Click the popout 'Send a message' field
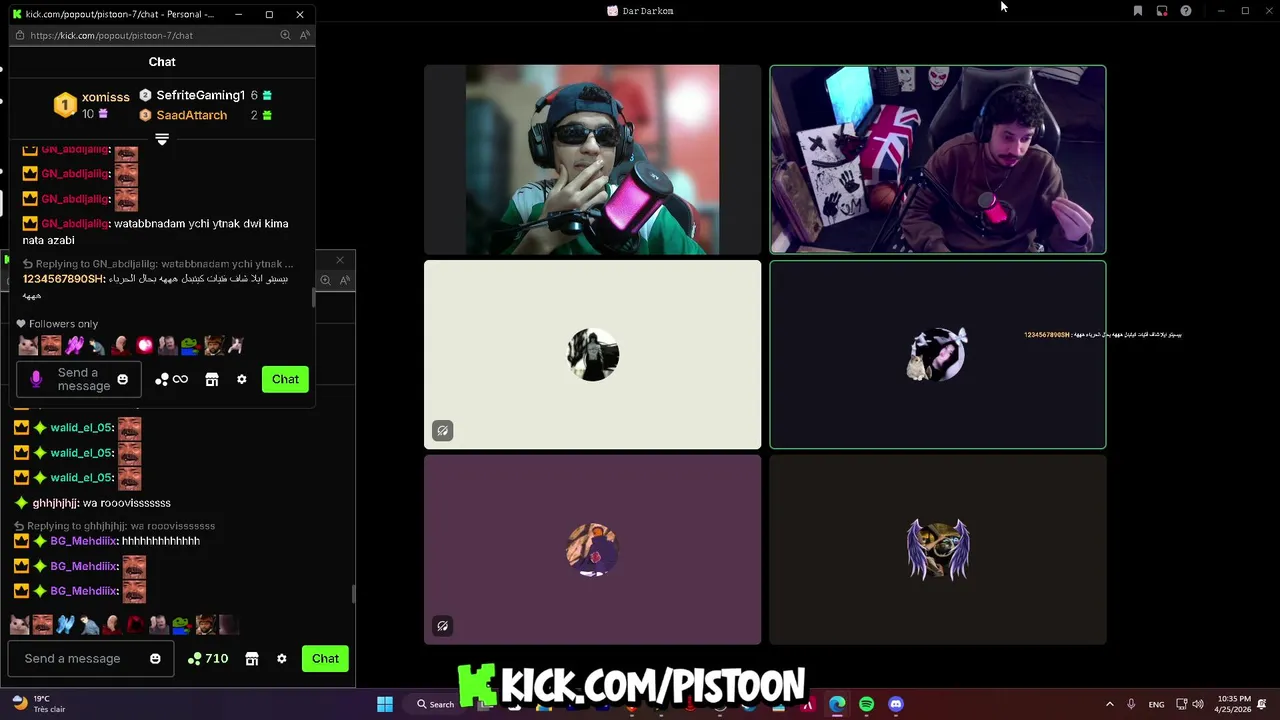Screen dimensions: 1280x720 click(79, 379)
